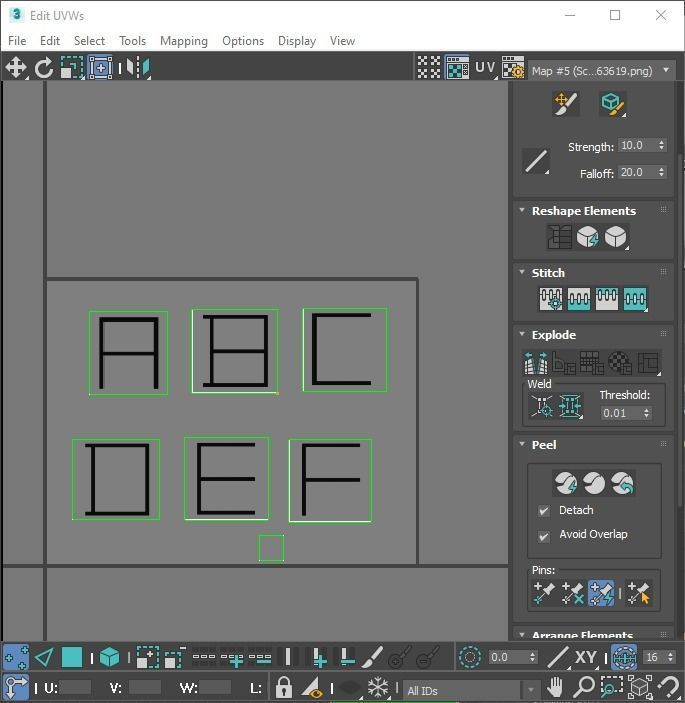Click the third Stitch average icon
Viewport: 685px width, 703px height.
pos(607,299)
